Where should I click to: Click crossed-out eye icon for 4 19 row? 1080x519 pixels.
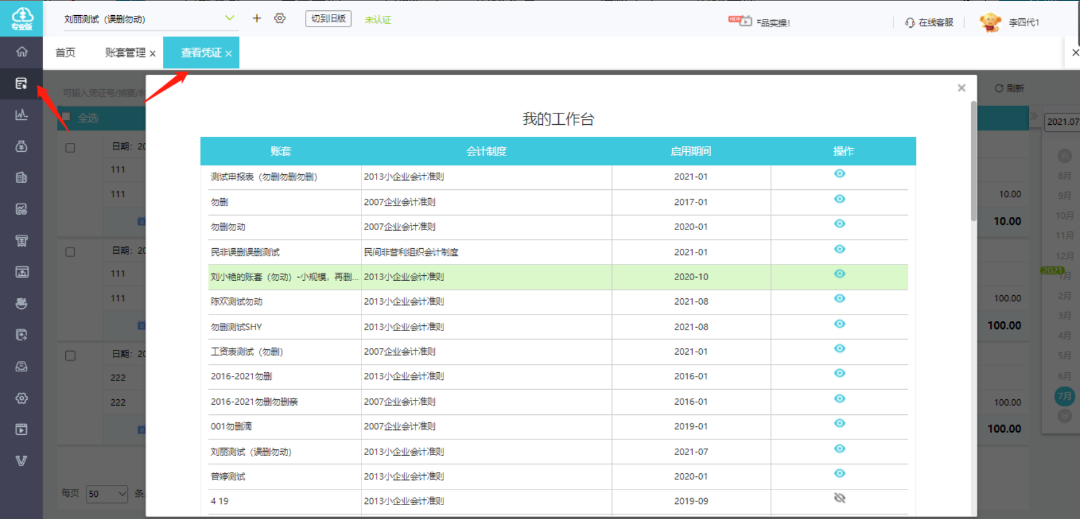[x=839, y=498]
